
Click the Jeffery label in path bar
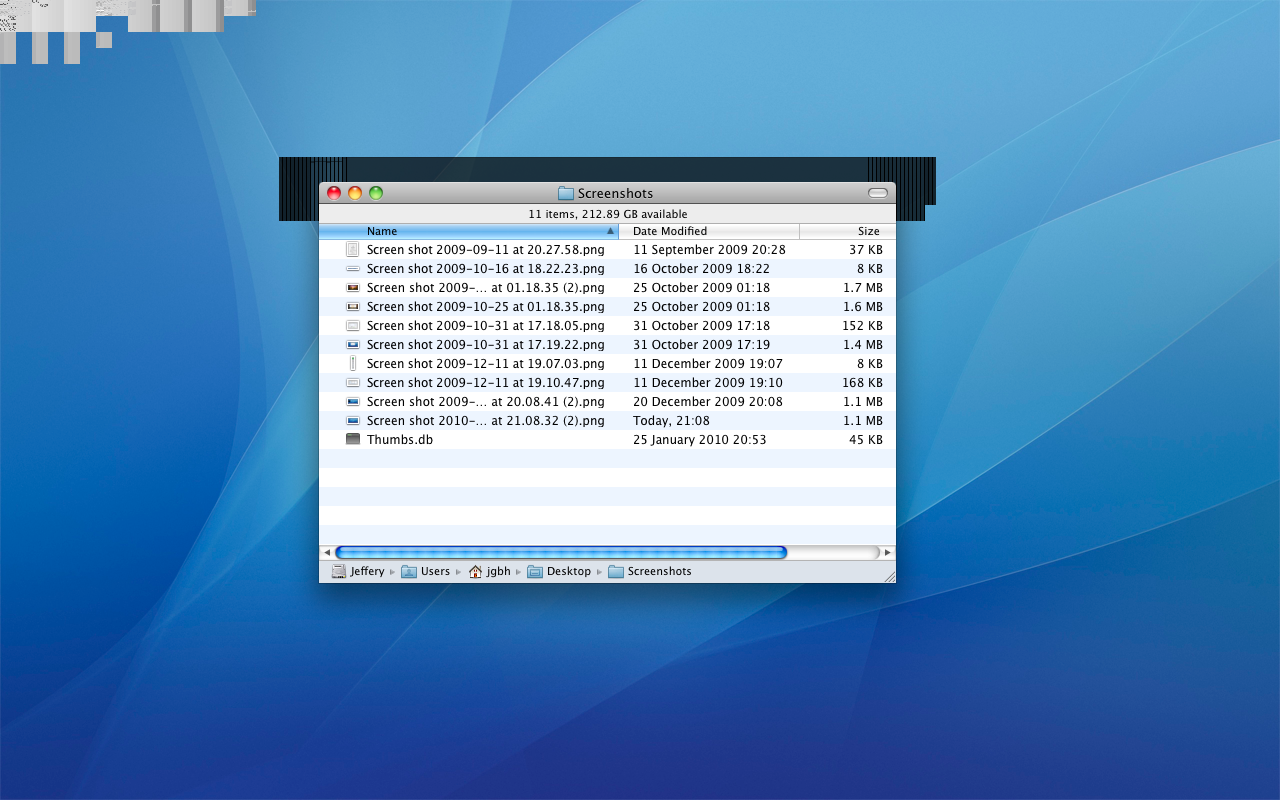[367, 572]
